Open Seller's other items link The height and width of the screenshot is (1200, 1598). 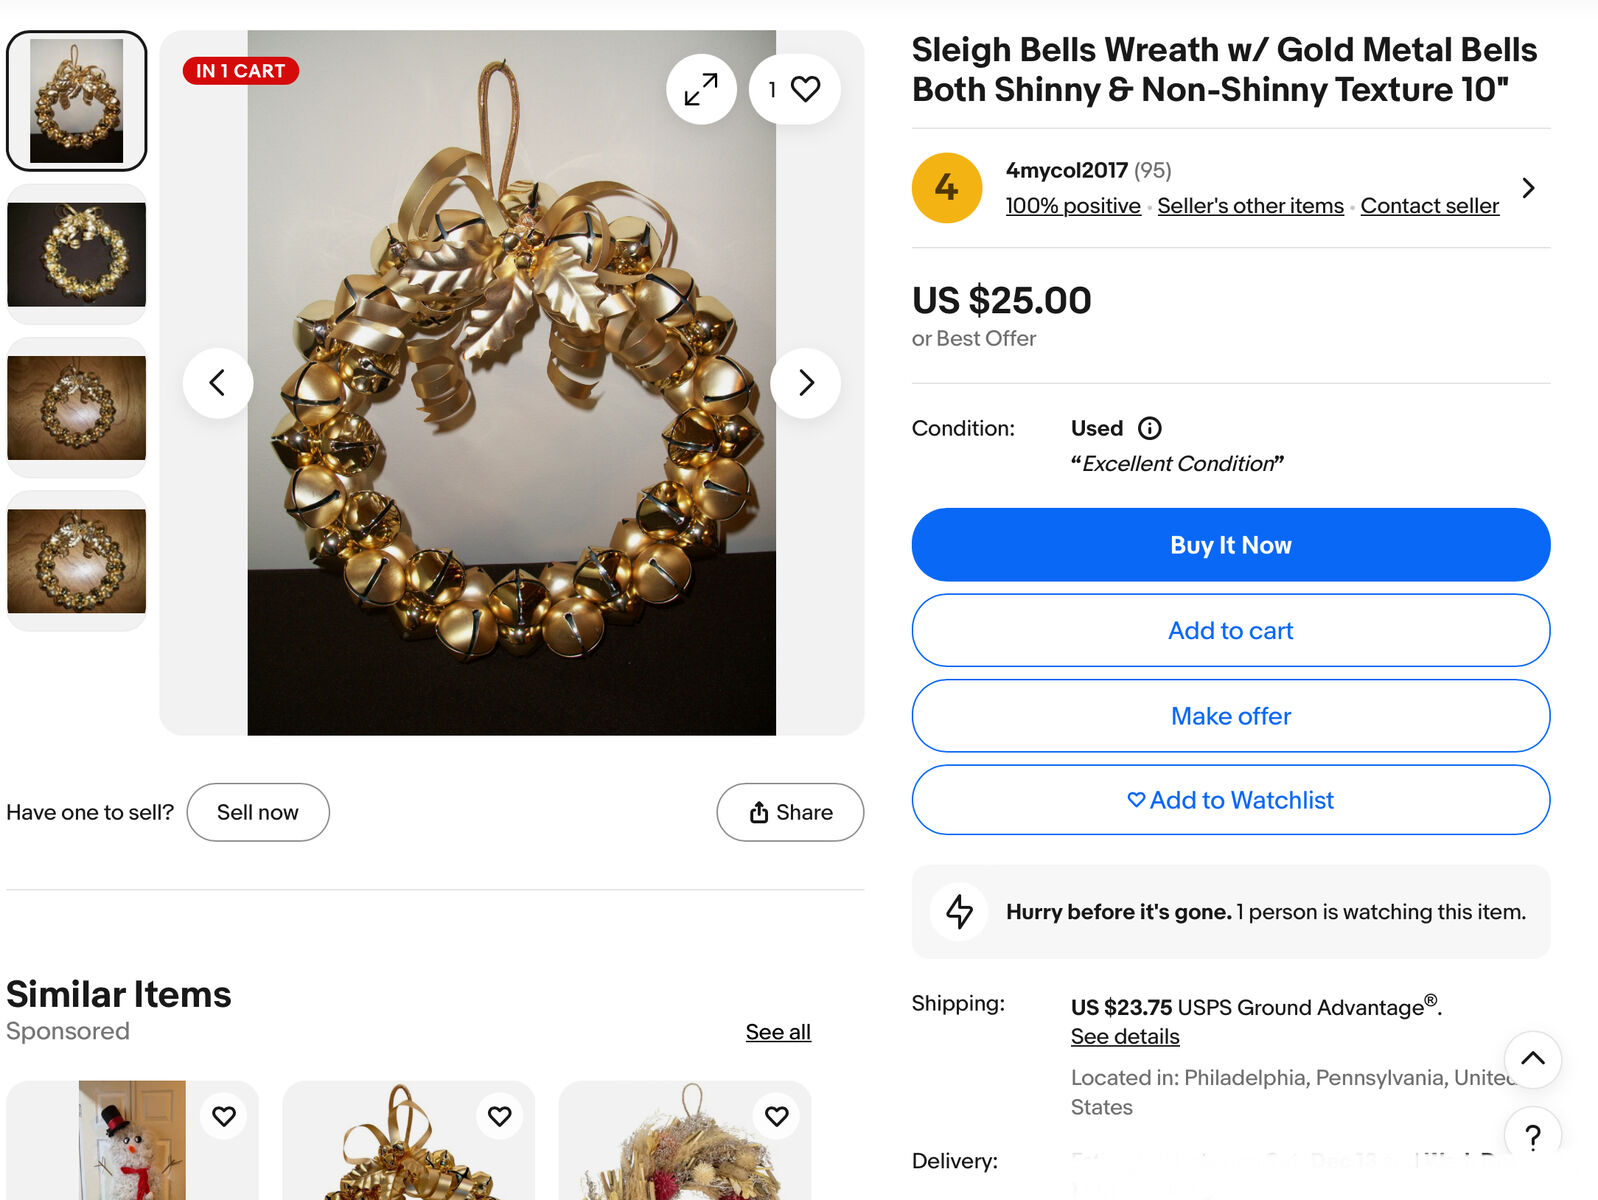pyautogui.click(x=1250, y=206)
